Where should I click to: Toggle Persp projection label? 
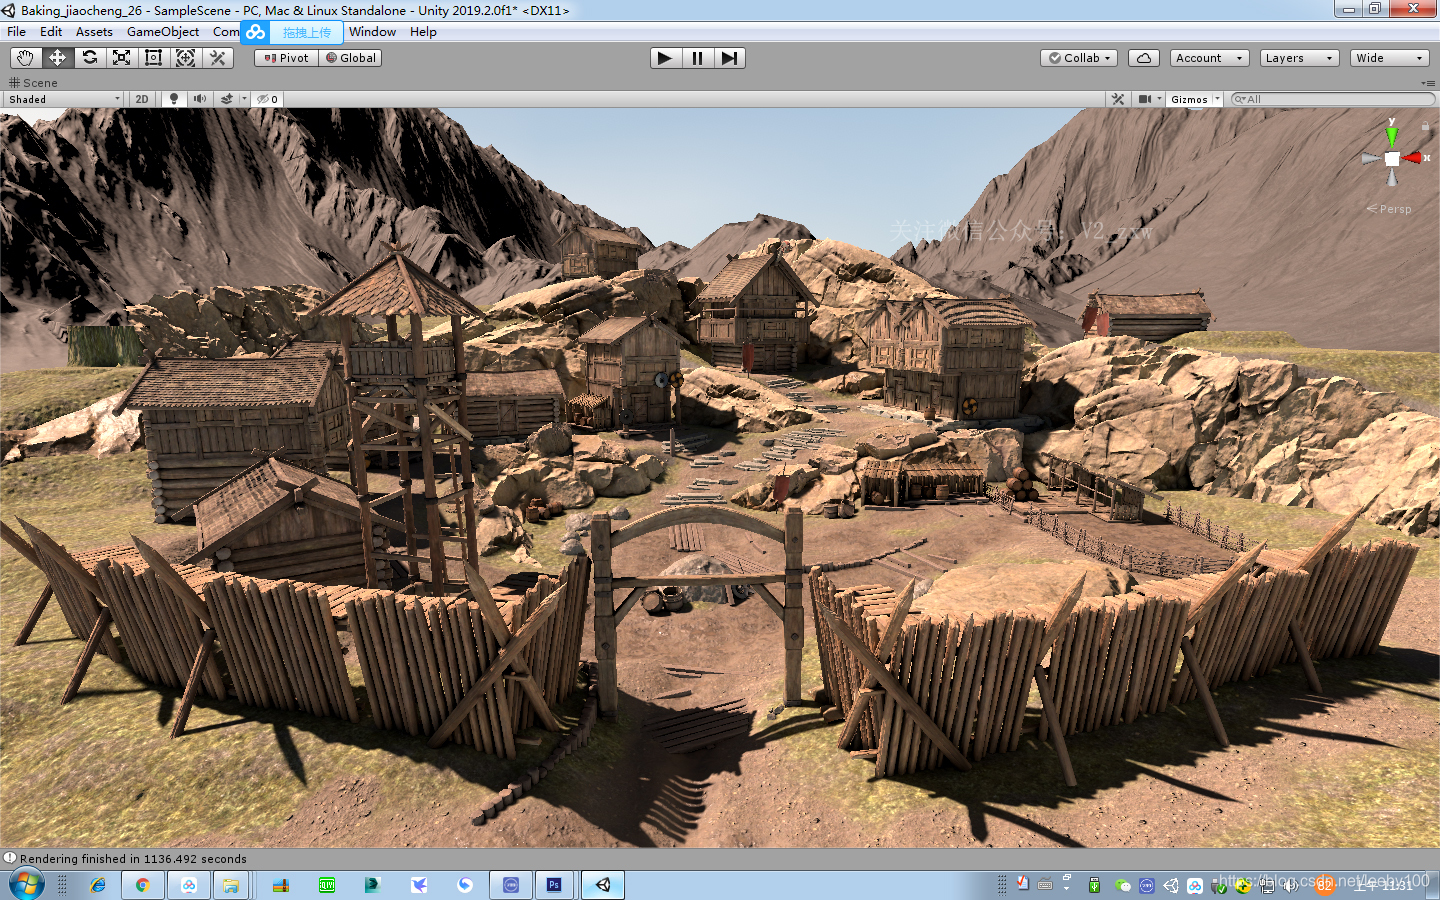tap(1389, 209)
